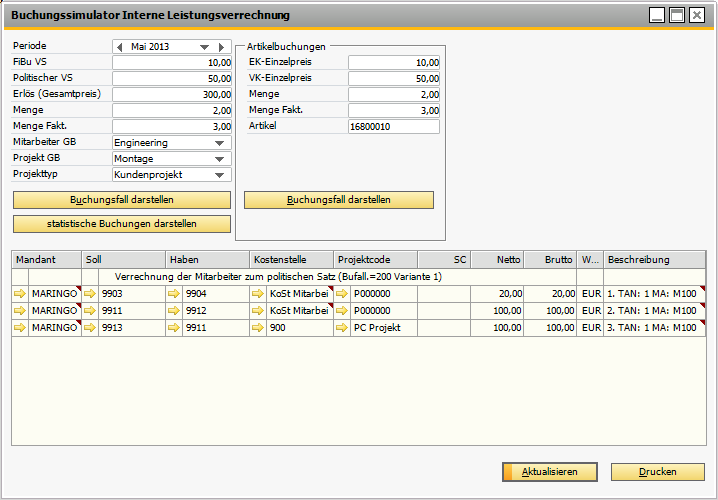The height and width of the screenshot is (500, 718).
Task: Click link arrow next to Haben 9904
Action: [x=174, y=294]
